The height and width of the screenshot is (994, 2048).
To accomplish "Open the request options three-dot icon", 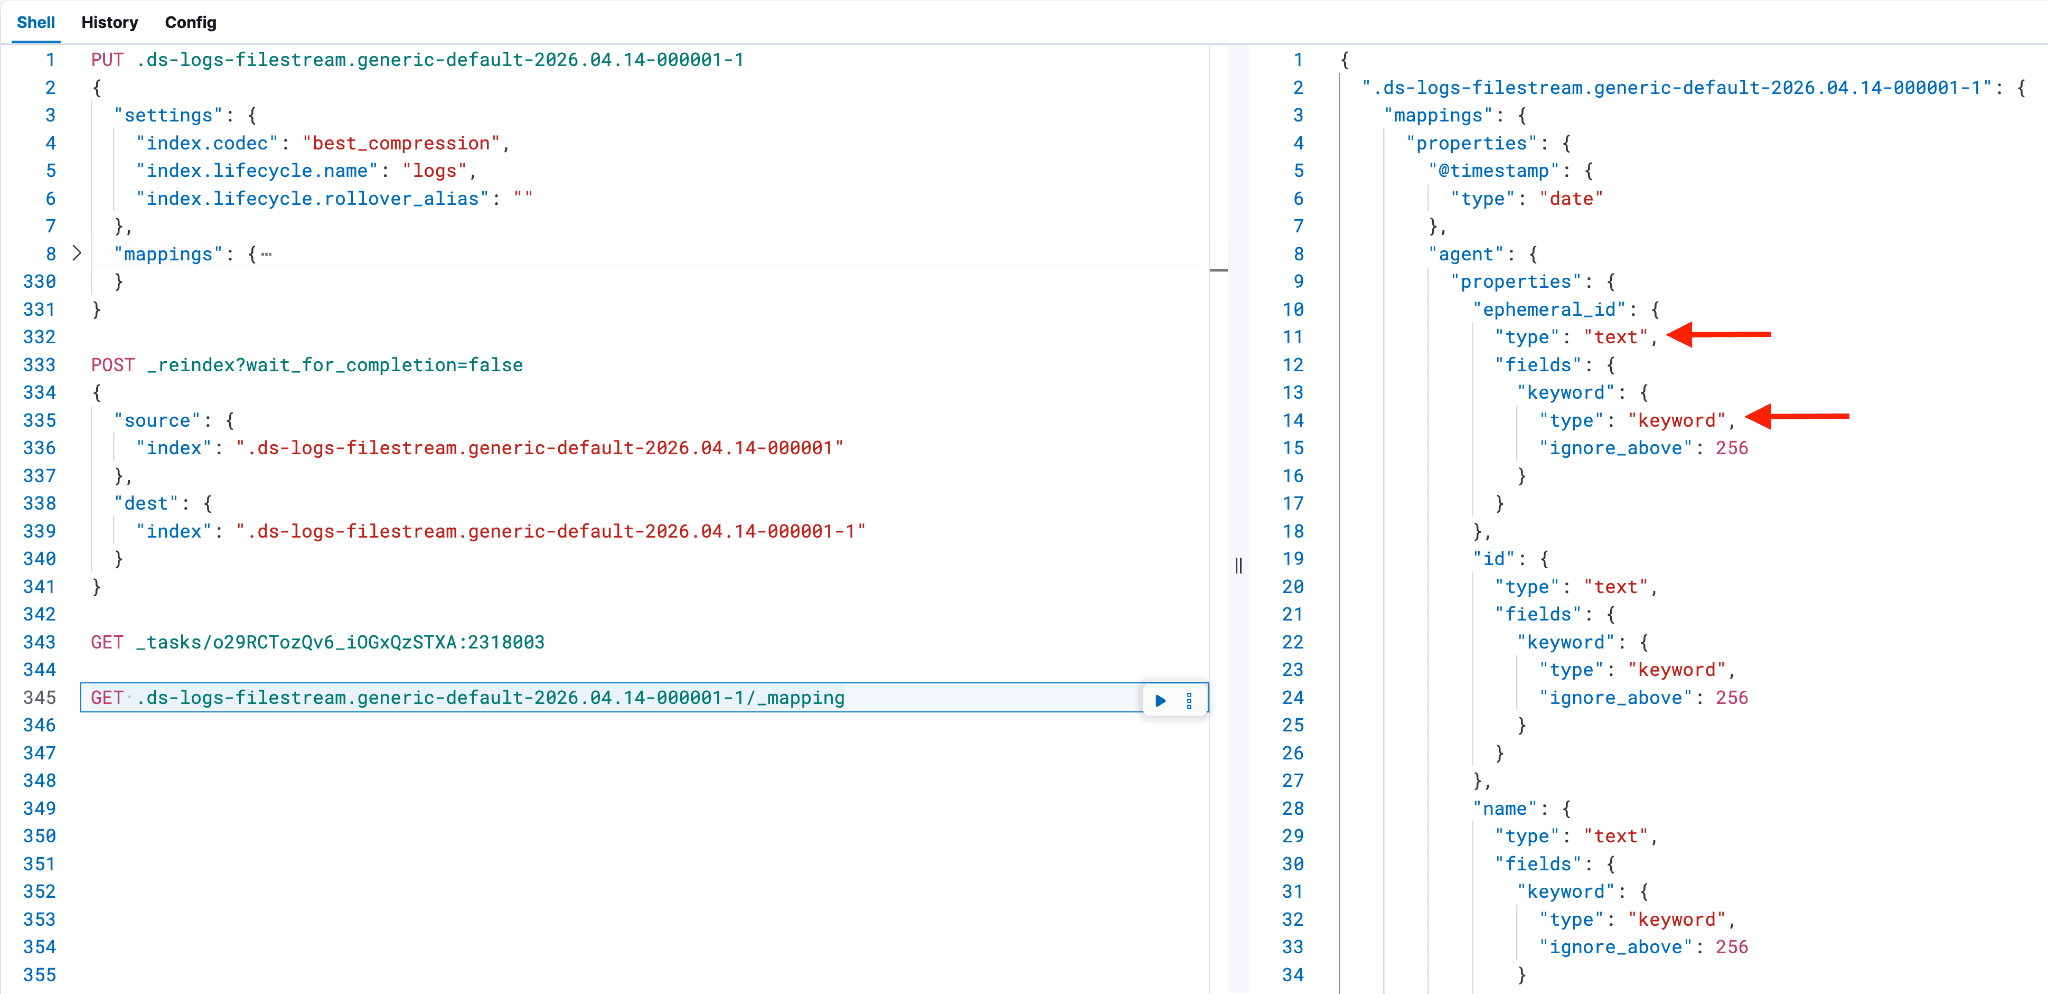I will [1188, 700].
